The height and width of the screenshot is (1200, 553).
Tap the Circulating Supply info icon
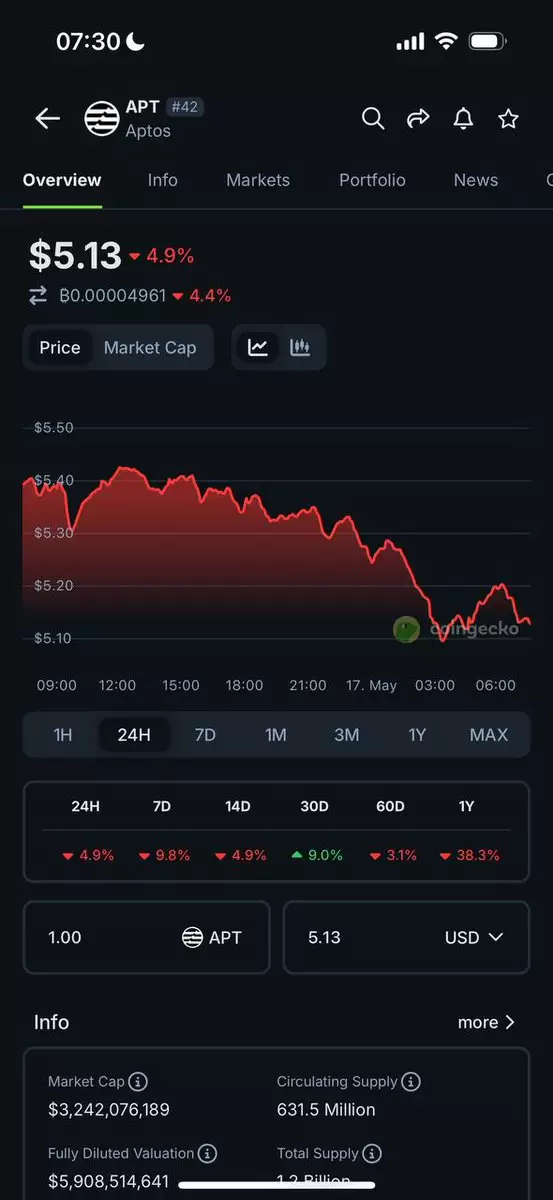[411, 1082]
